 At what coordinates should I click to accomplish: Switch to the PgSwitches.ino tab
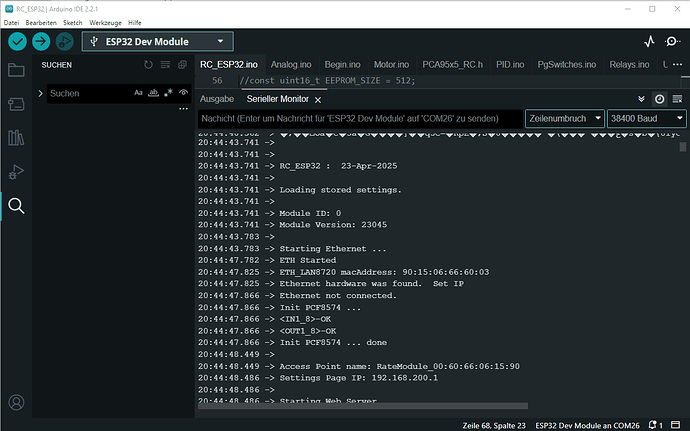click(567, 65)
